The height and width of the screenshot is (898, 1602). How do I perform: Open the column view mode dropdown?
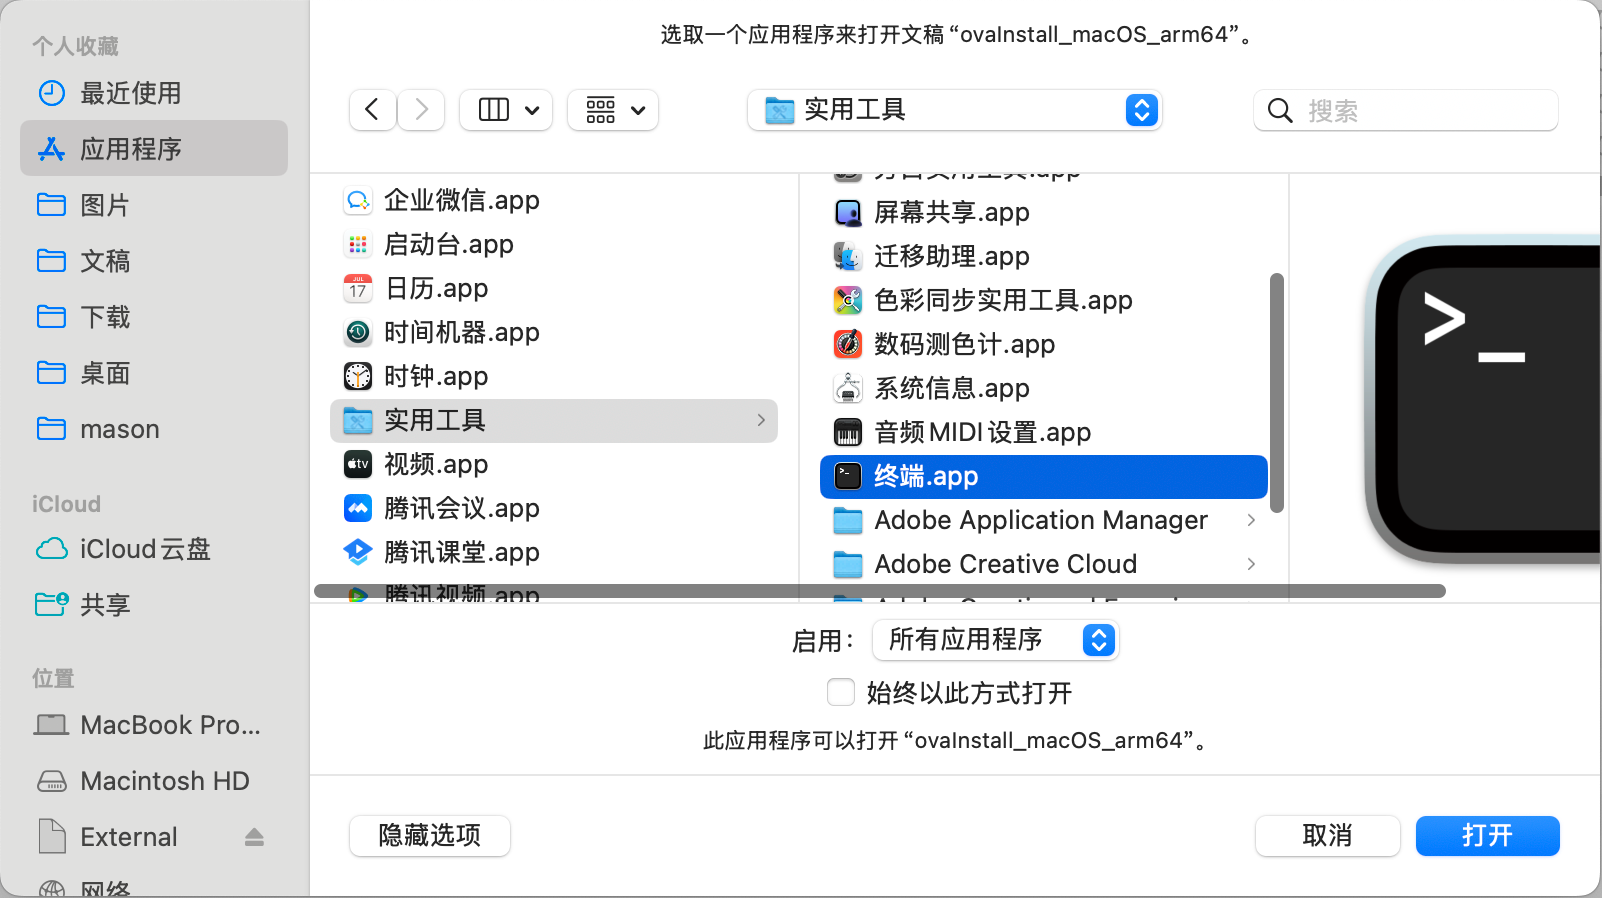[x=508, y=110]
